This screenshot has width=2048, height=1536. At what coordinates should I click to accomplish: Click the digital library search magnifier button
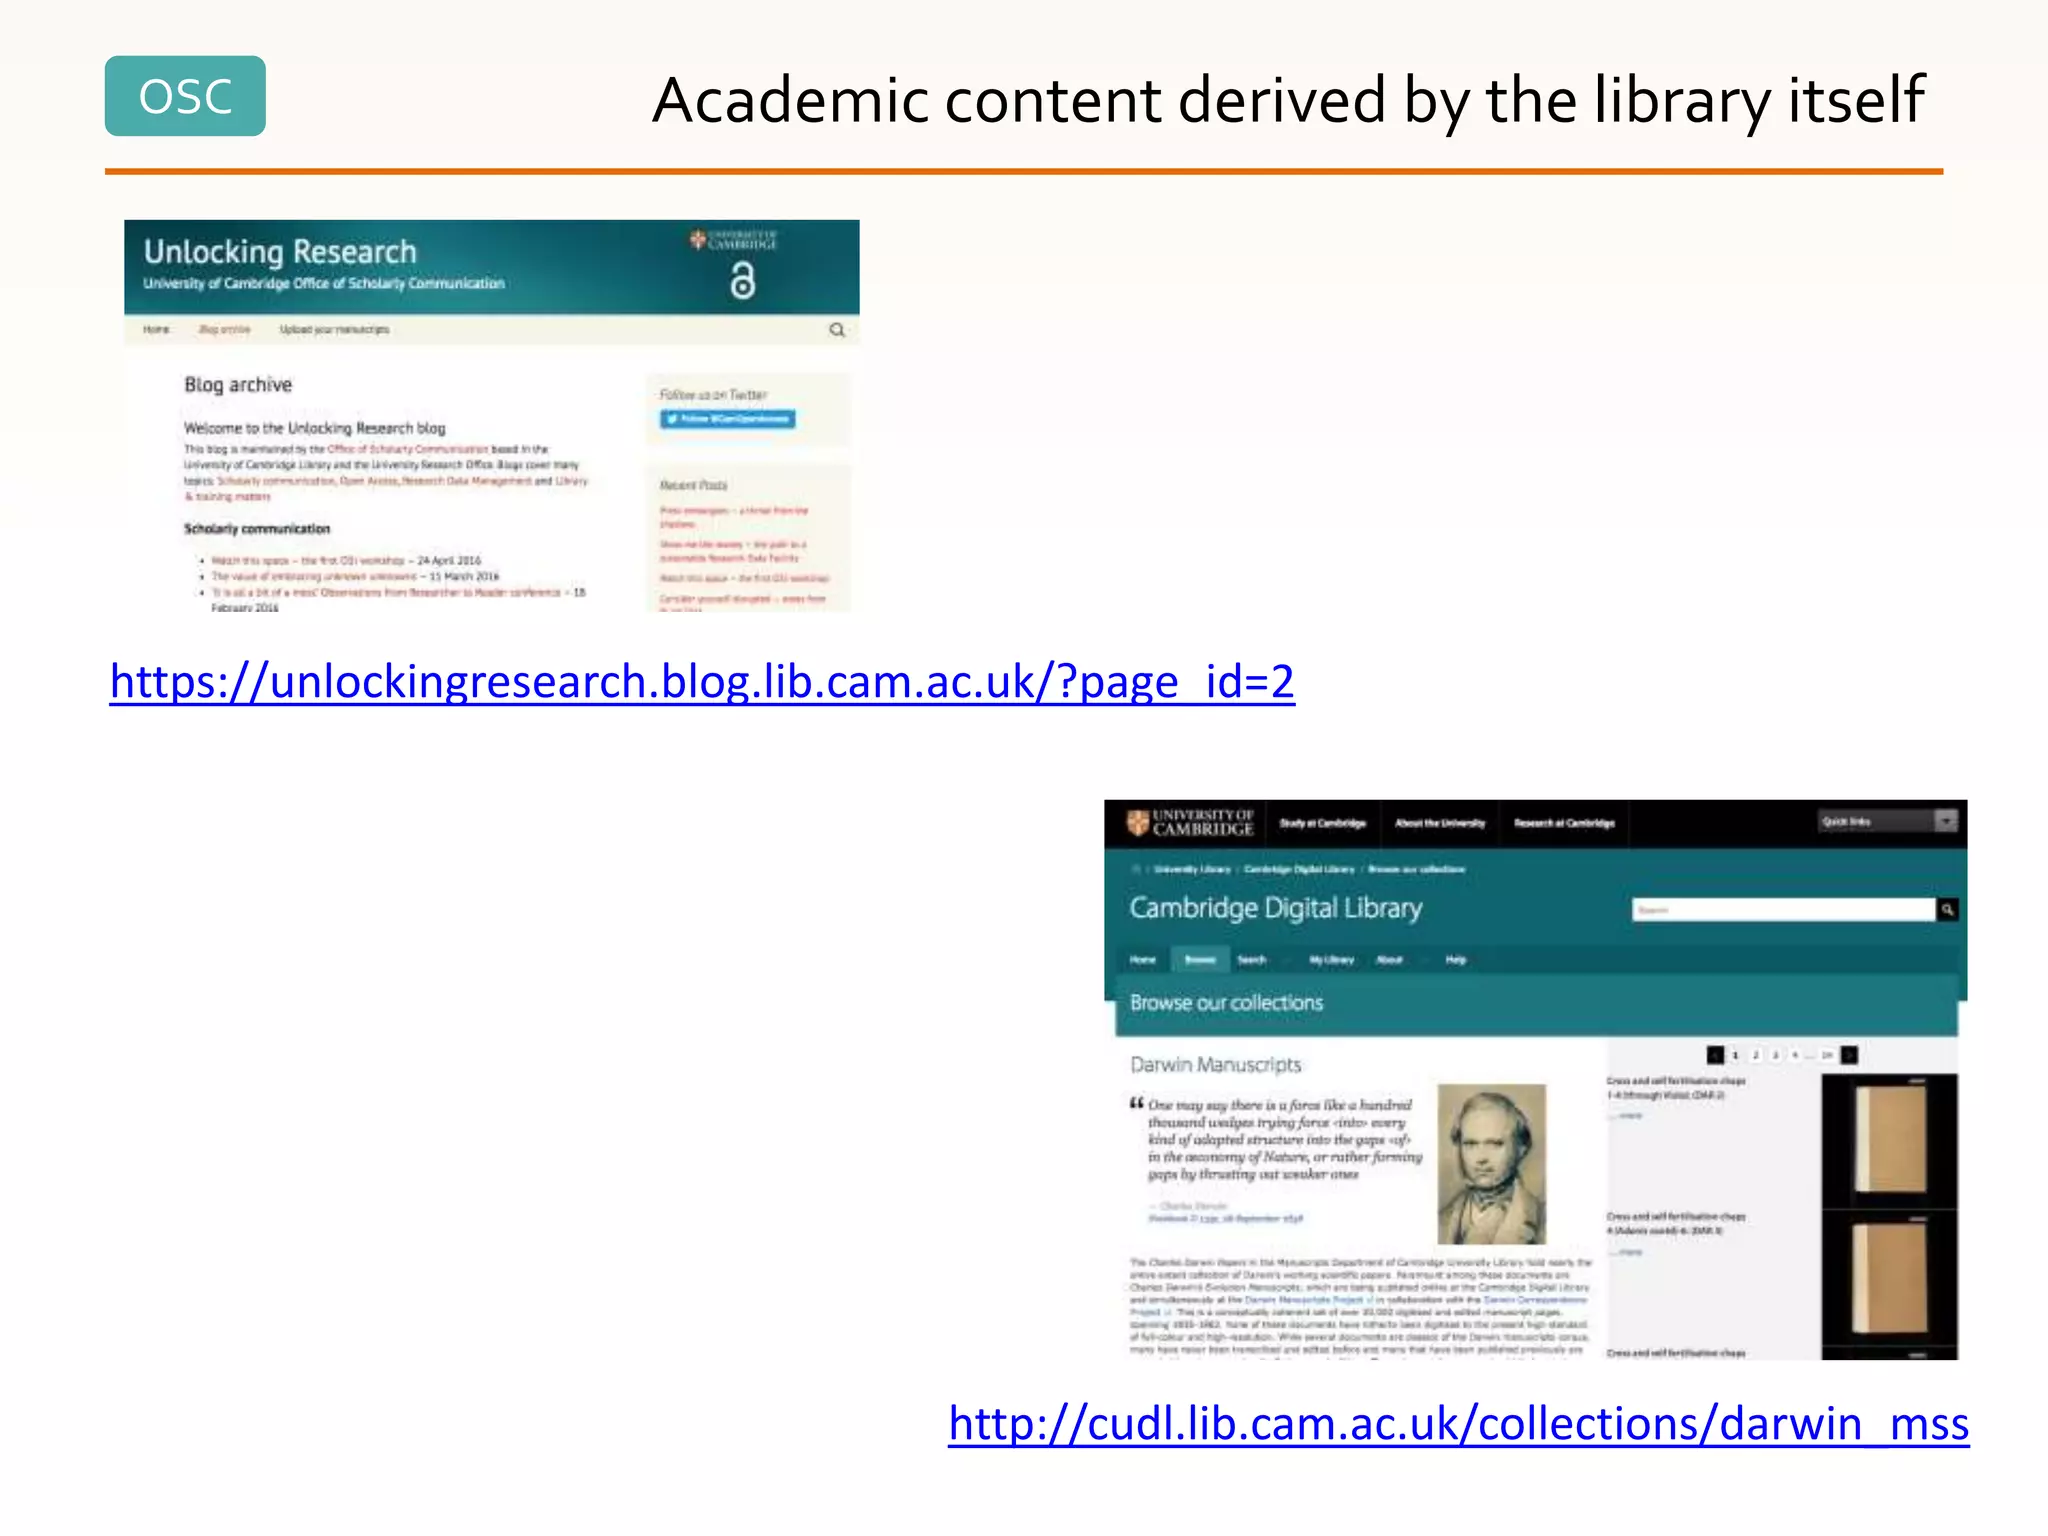tap(1947, 910)
